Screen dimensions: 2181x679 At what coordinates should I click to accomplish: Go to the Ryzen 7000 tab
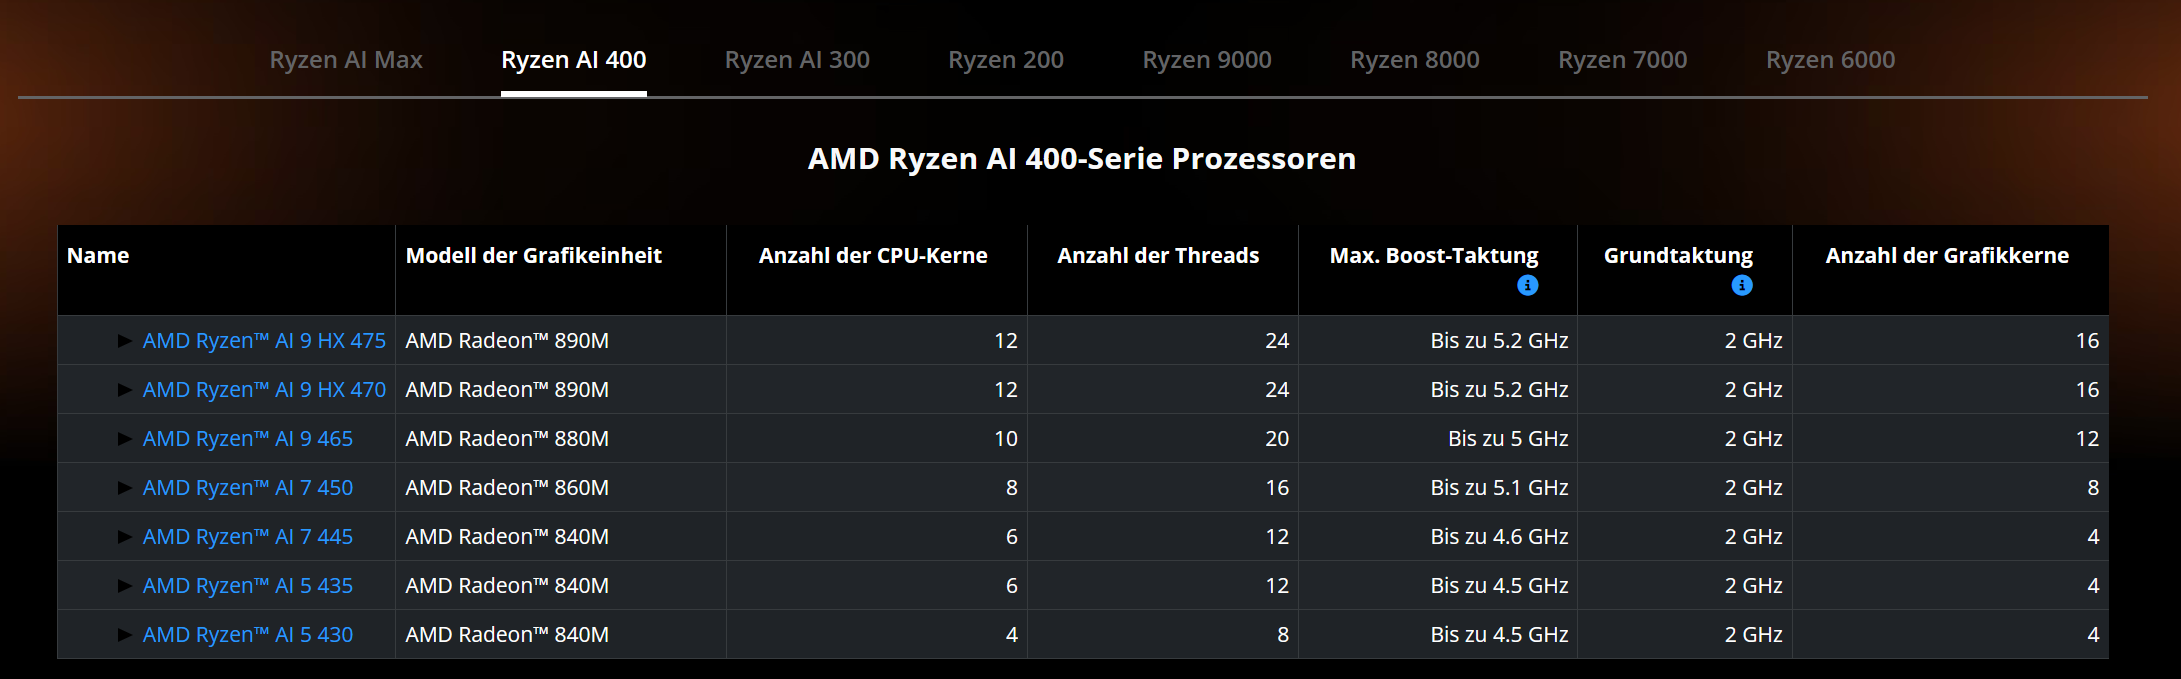point(1623,60)
